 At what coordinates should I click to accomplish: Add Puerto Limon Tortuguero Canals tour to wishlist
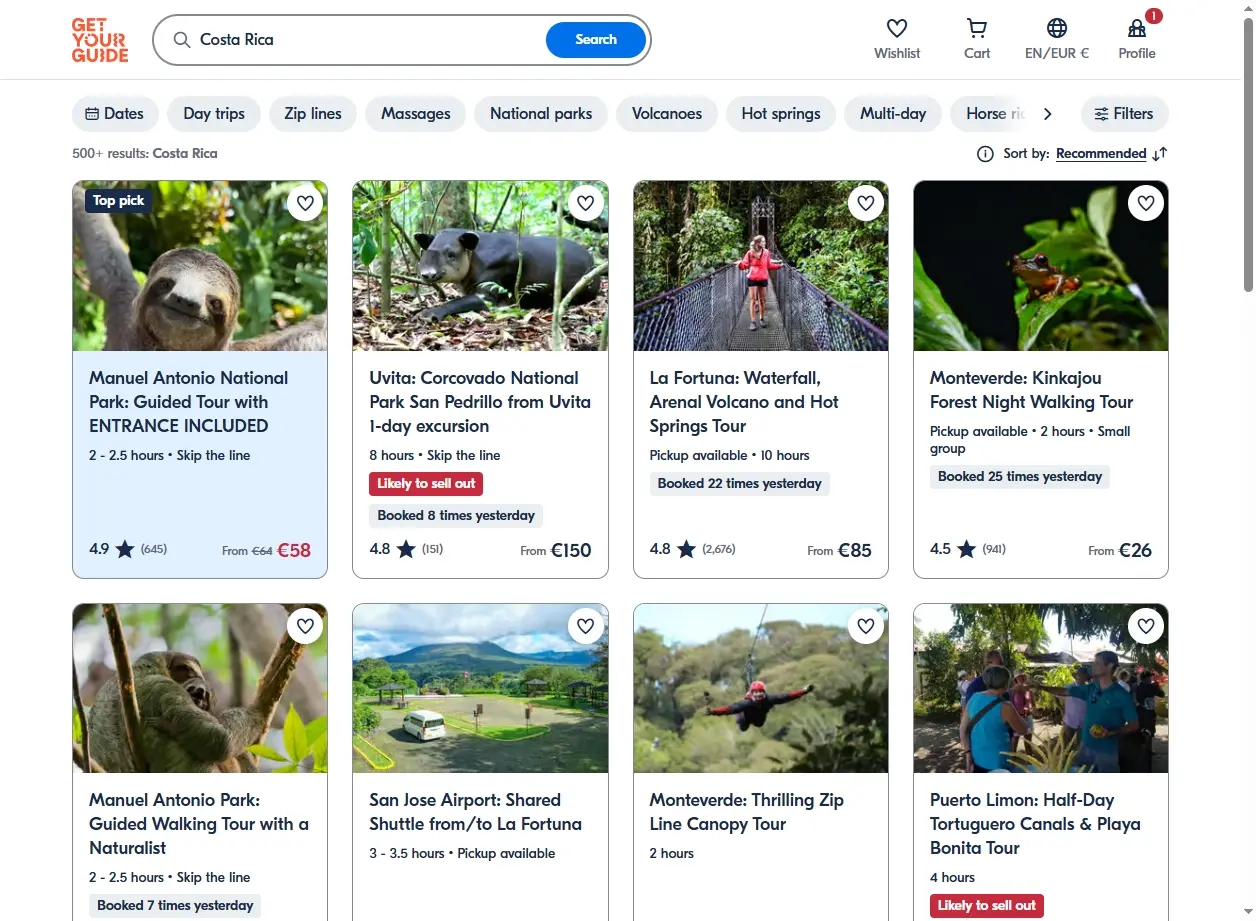1146,626
